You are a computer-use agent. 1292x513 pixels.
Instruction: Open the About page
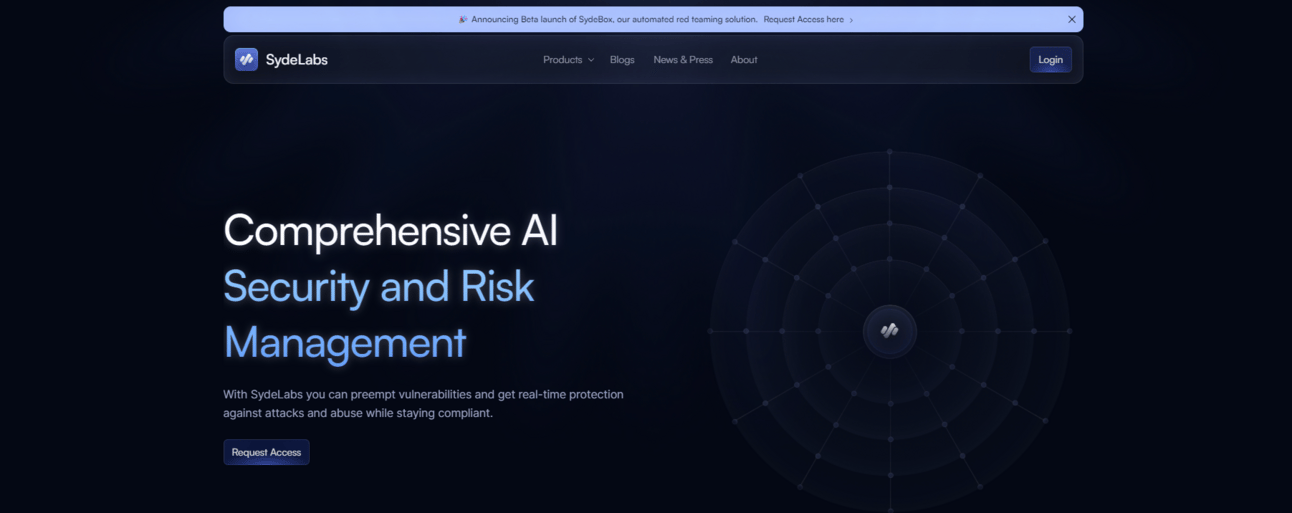744,60
